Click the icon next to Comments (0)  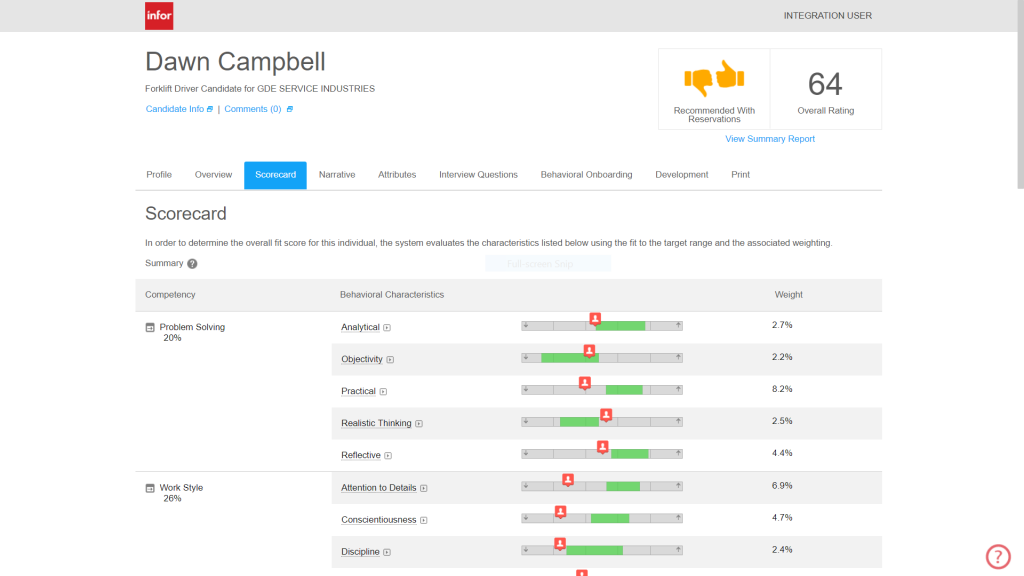point(288,109)
